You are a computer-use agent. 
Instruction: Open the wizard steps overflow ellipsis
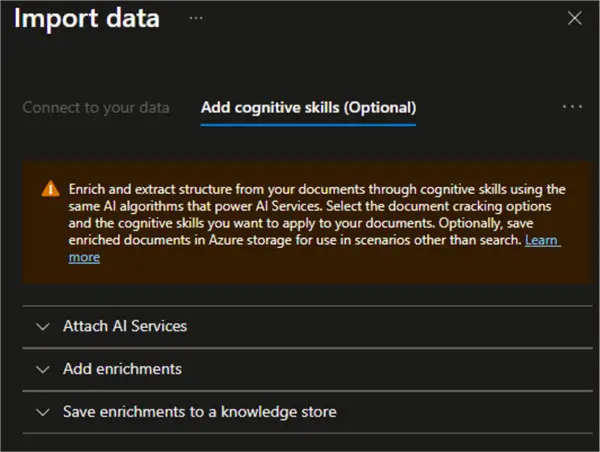572,106
